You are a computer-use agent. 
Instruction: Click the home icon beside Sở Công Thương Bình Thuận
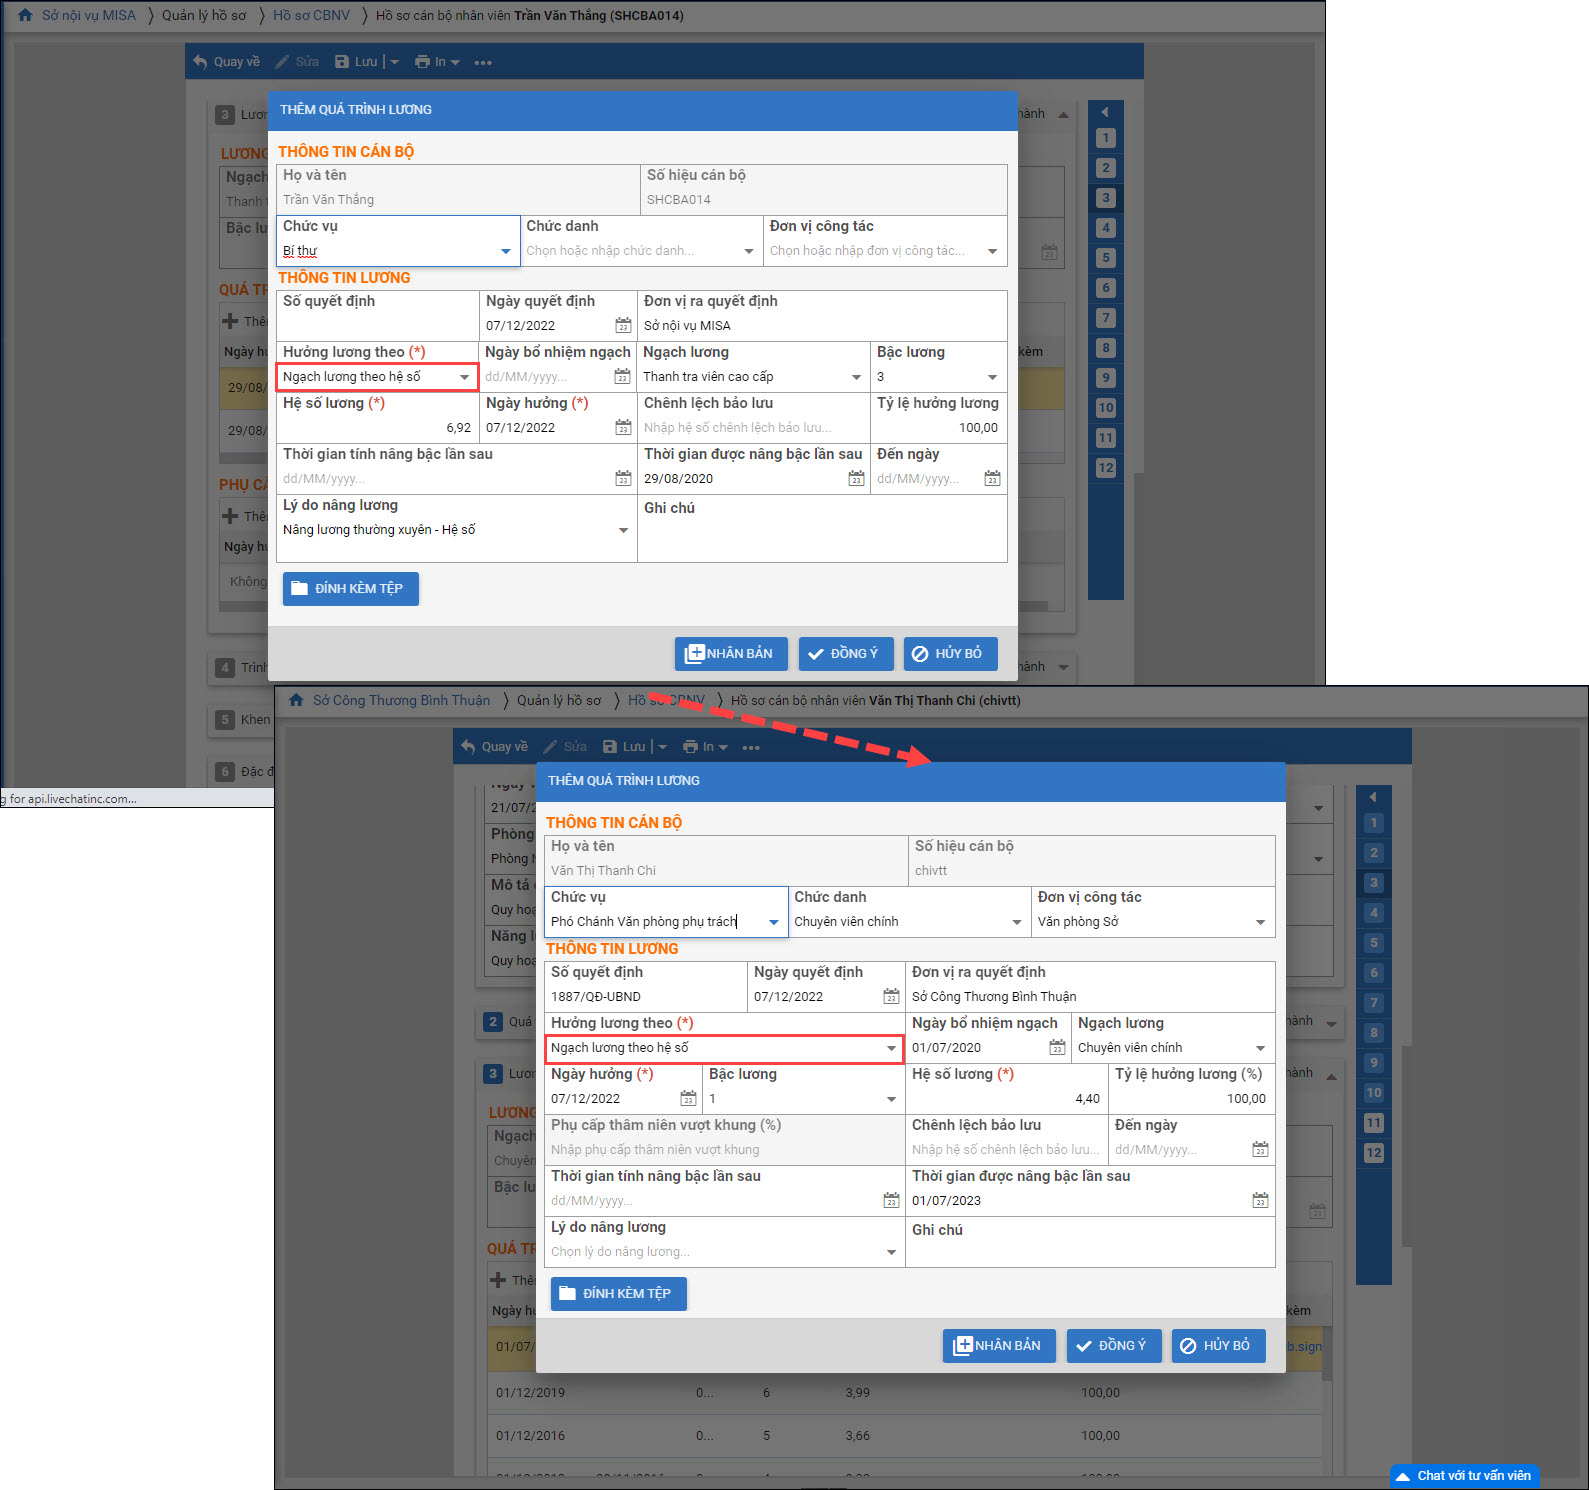(x=296, y=700)
